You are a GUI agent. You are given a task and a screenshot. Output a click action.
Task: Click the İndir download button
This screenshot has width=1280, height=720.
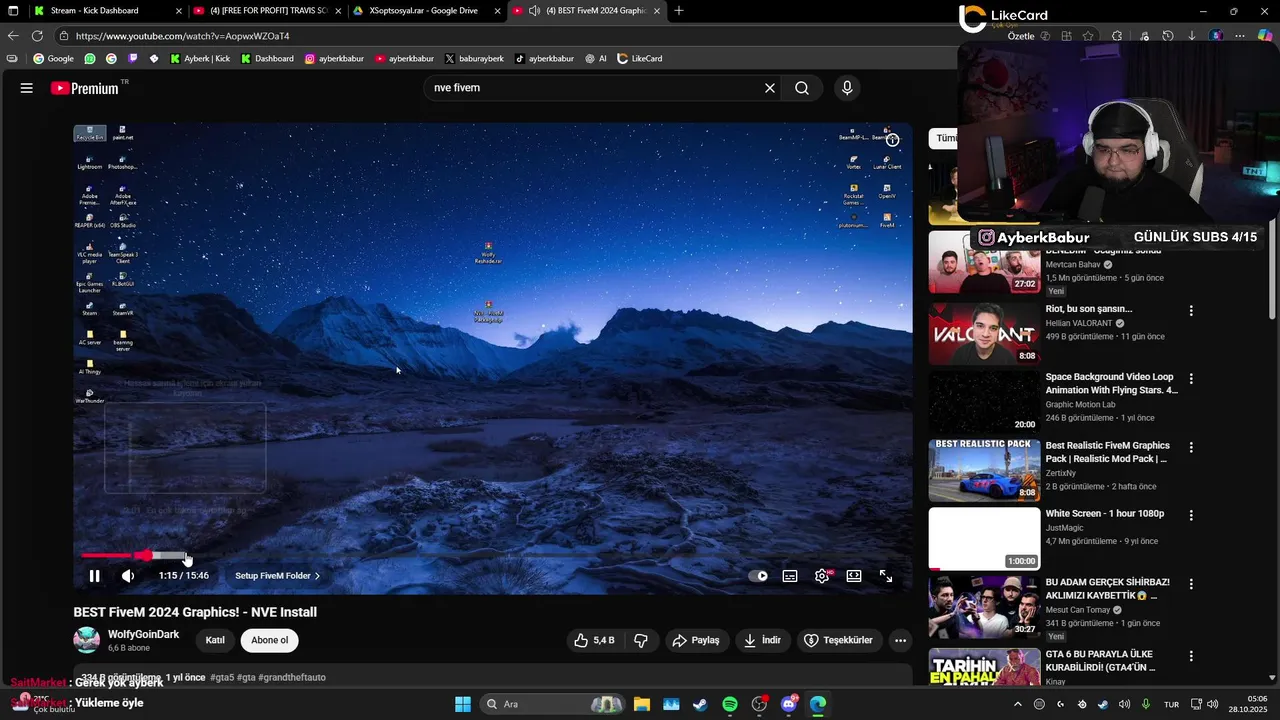[x=763, y=640]
